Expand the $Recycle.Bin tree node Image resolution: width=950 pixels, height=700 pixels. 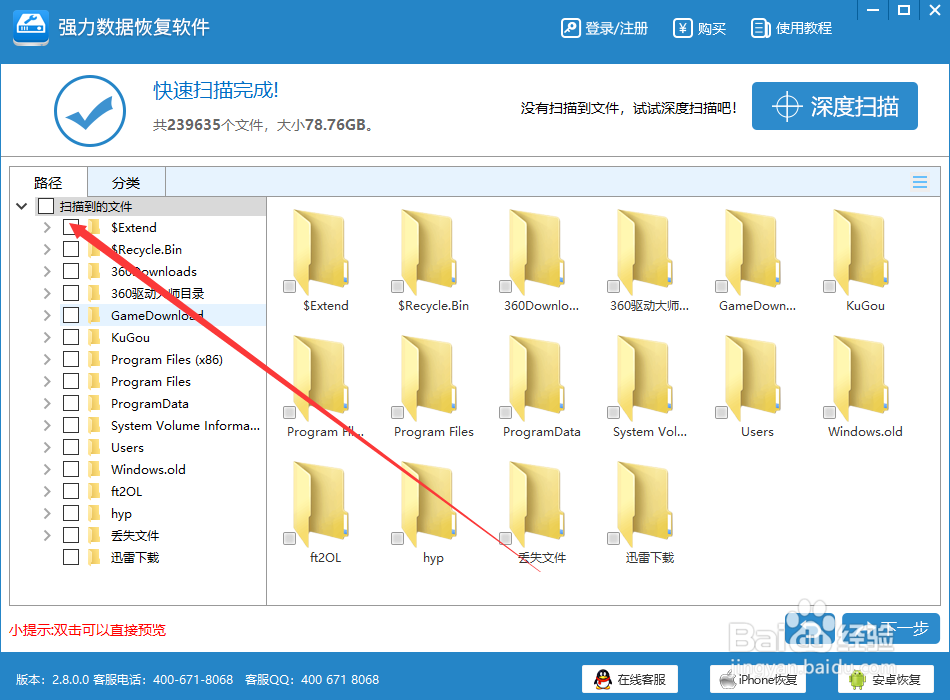(46, 248)
